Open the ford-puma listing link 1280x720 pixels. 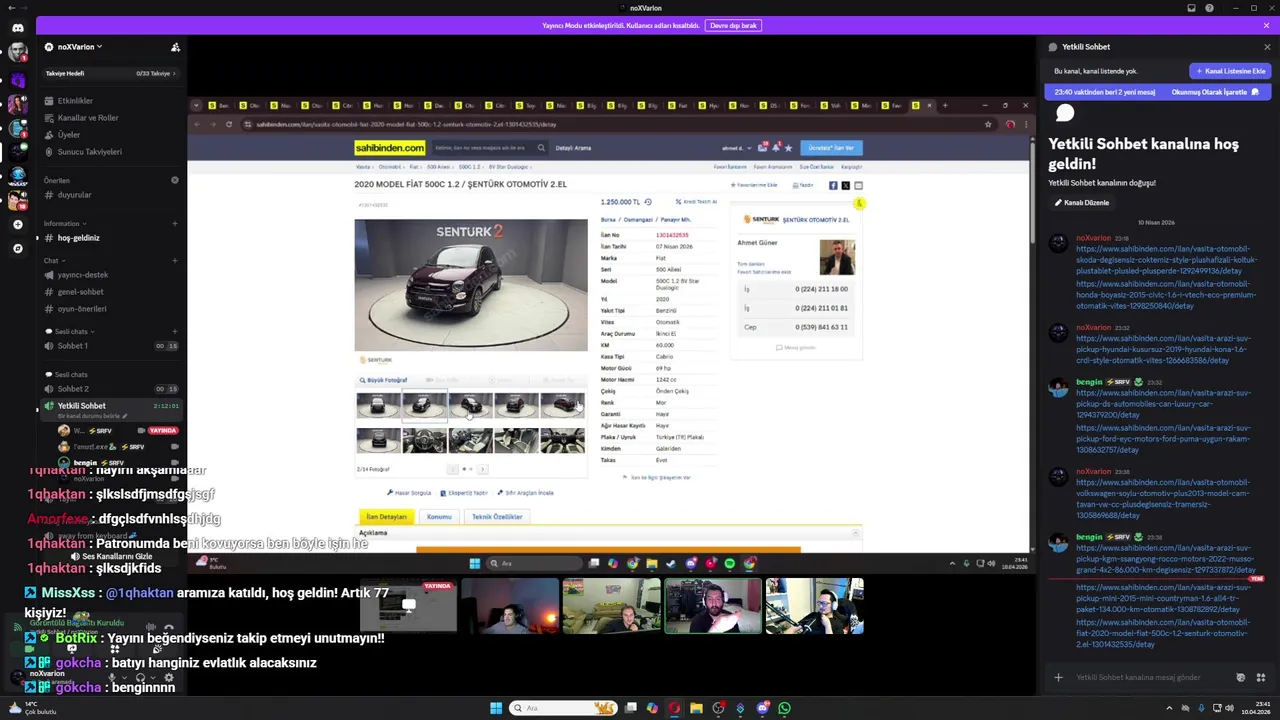tap(1163, 439)
